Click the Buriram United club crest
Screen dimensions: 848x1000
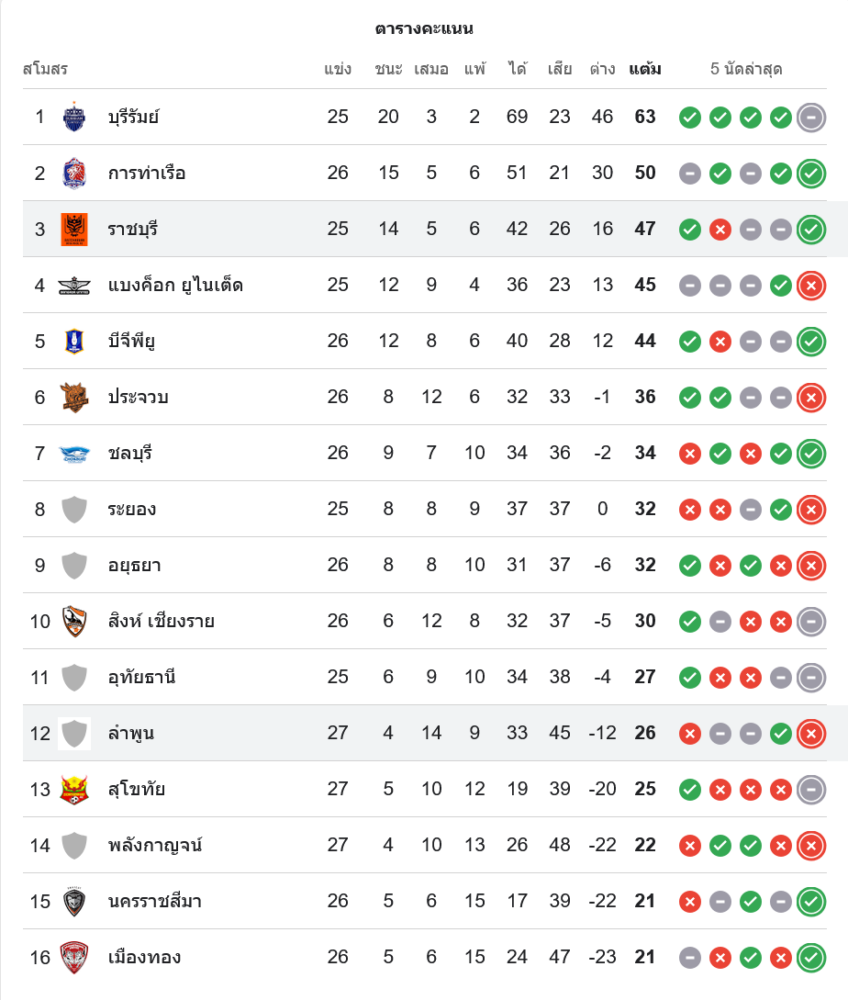[x=74, y=117]
